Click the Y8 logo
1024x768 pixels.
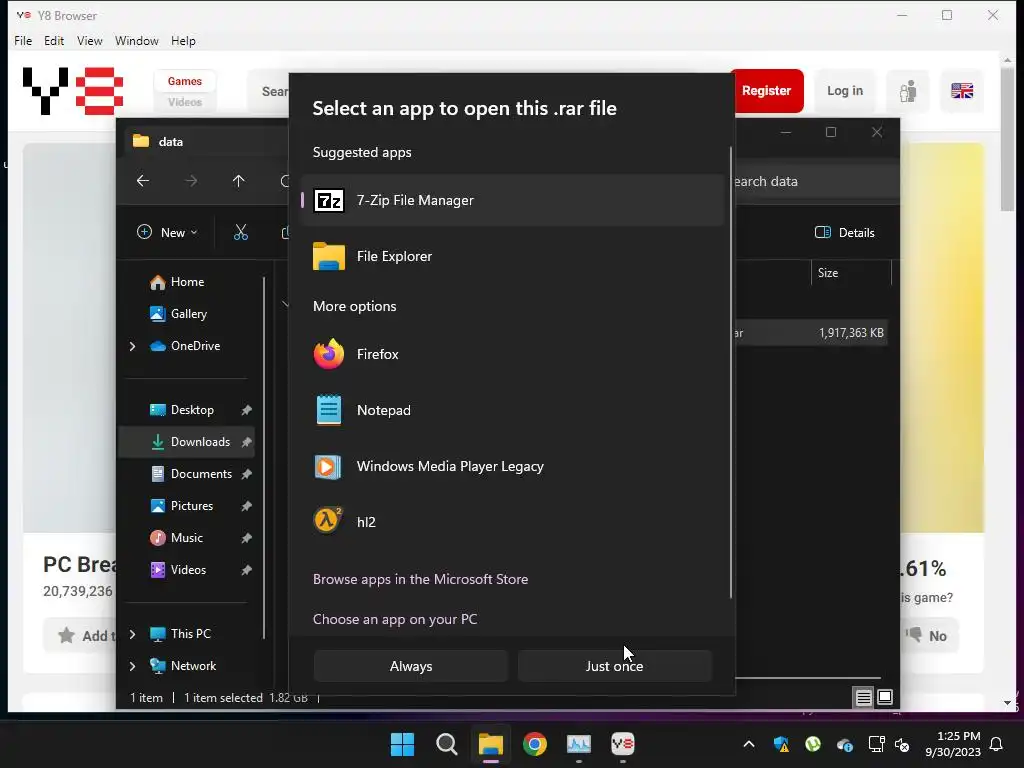tap(72, 91)
